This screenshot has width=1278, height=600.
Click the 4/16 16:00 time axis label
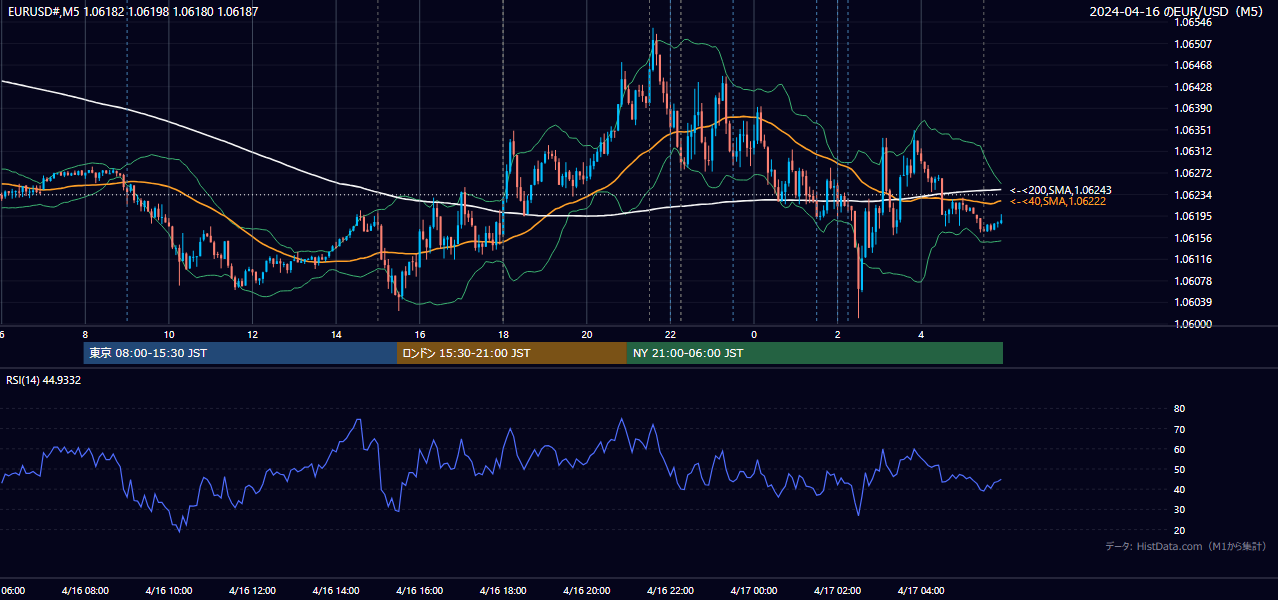tap(420, 591)
